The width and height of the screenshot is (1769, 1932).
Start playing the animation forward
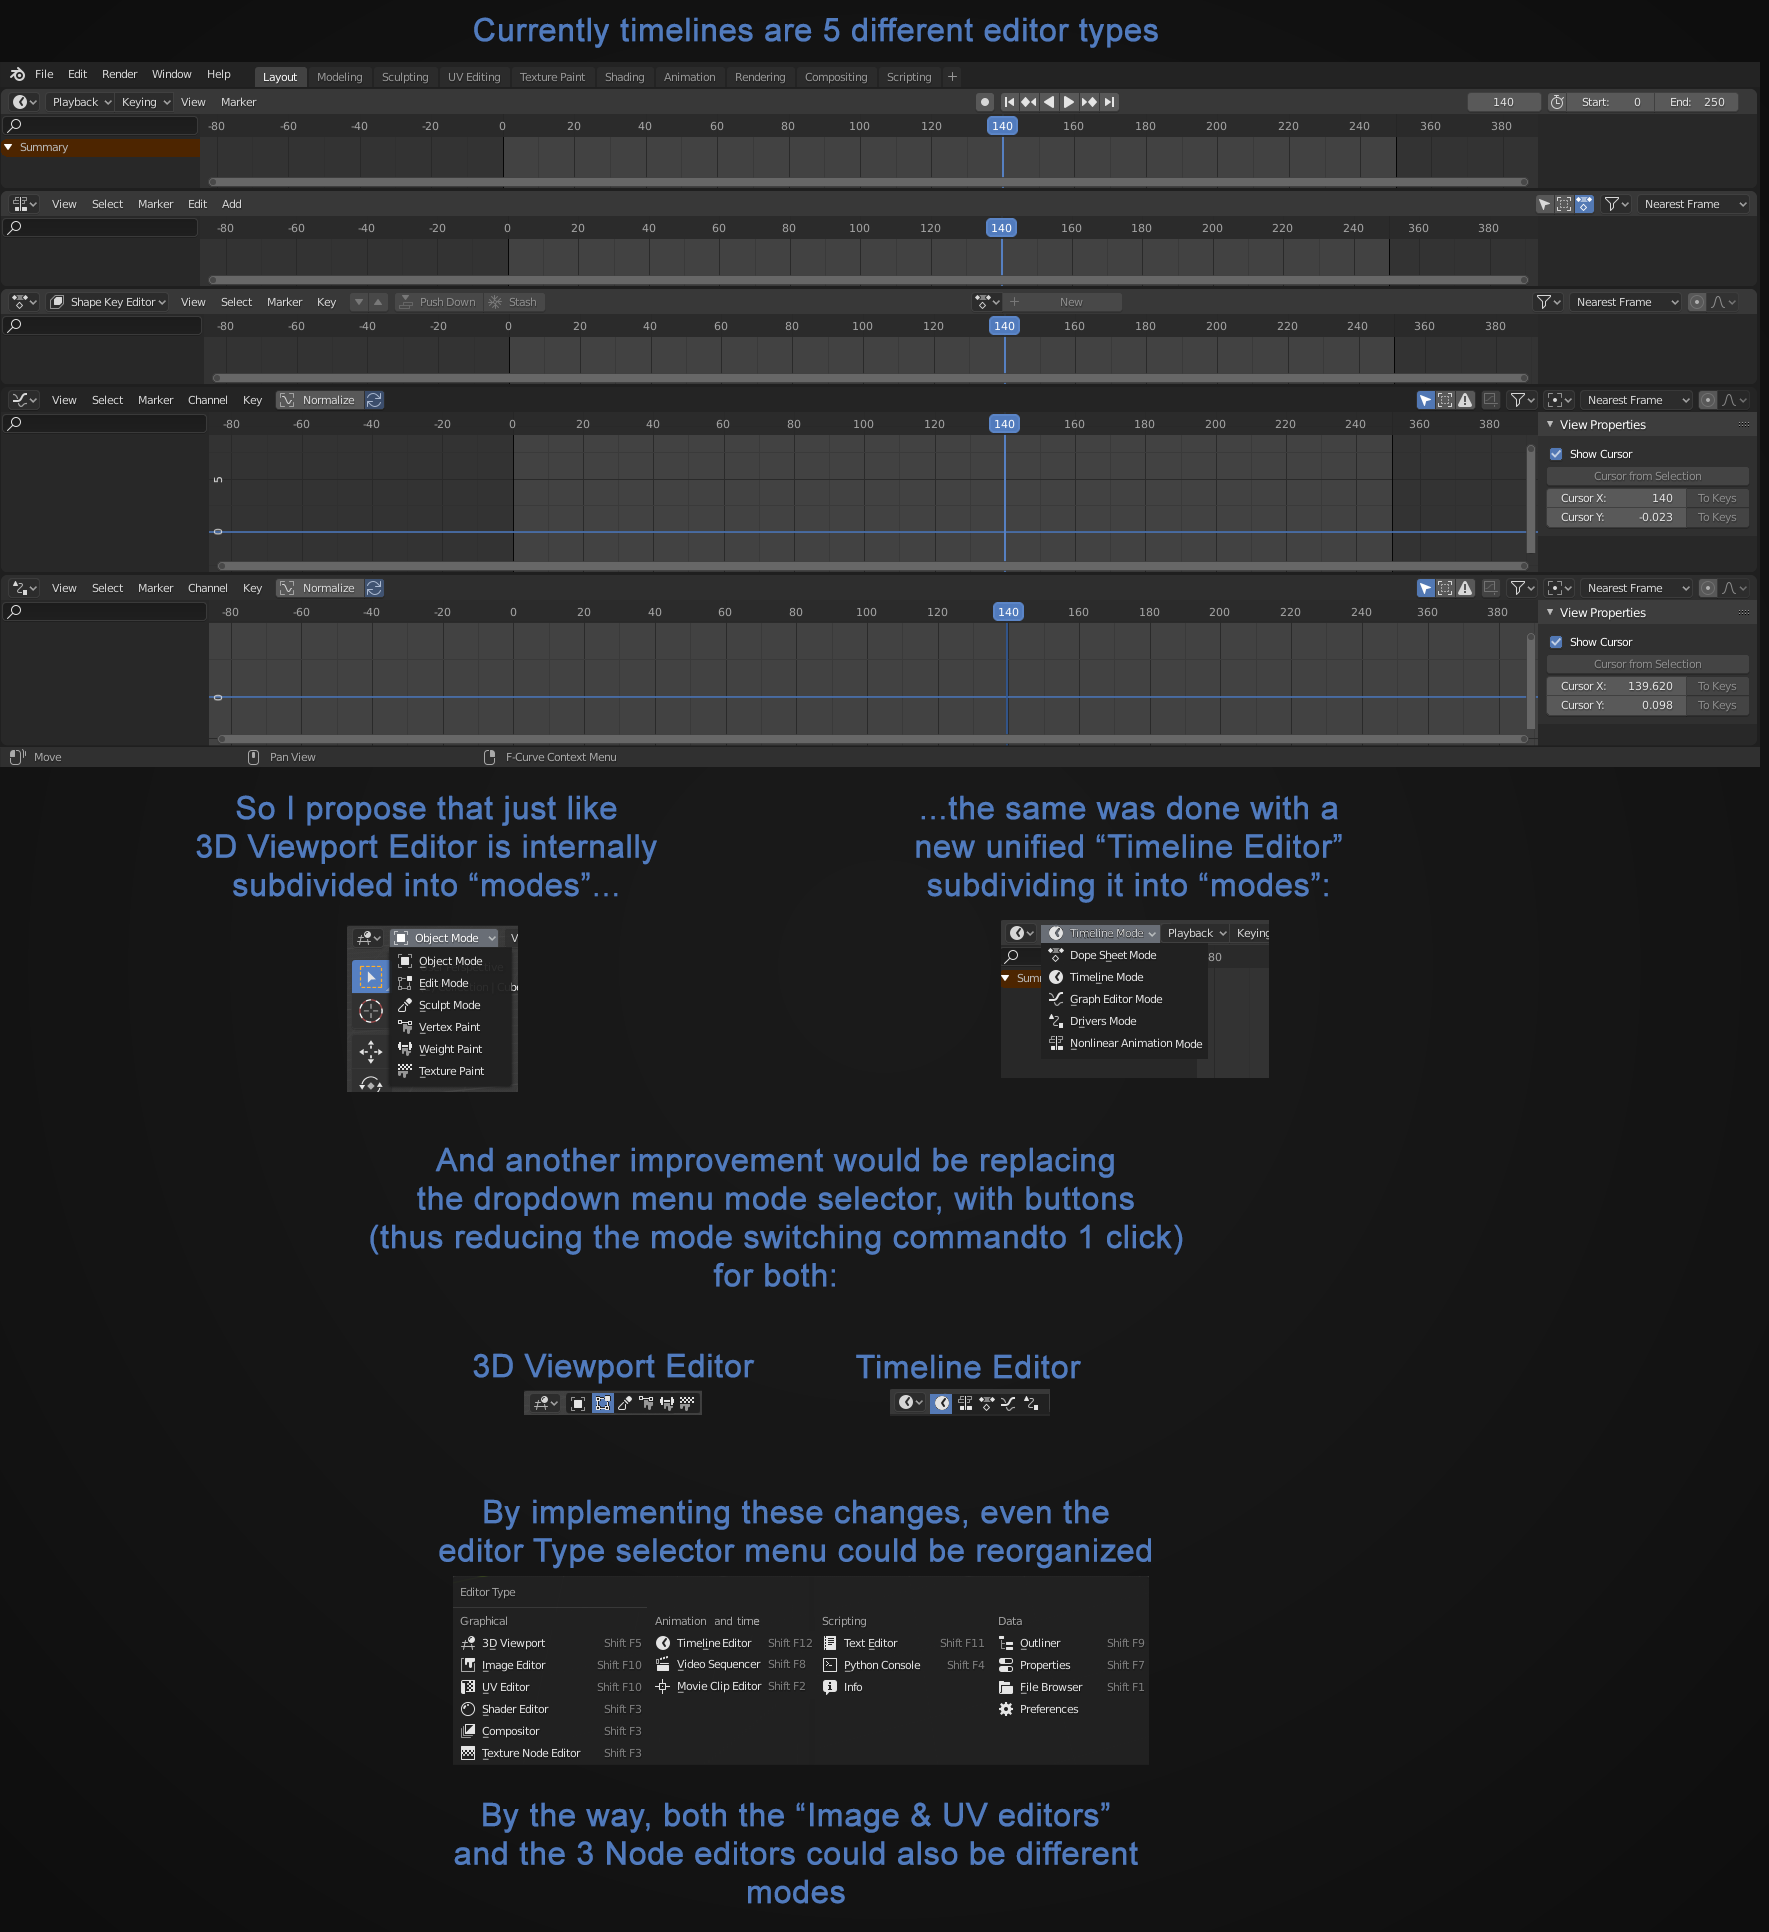(1069, 102)
